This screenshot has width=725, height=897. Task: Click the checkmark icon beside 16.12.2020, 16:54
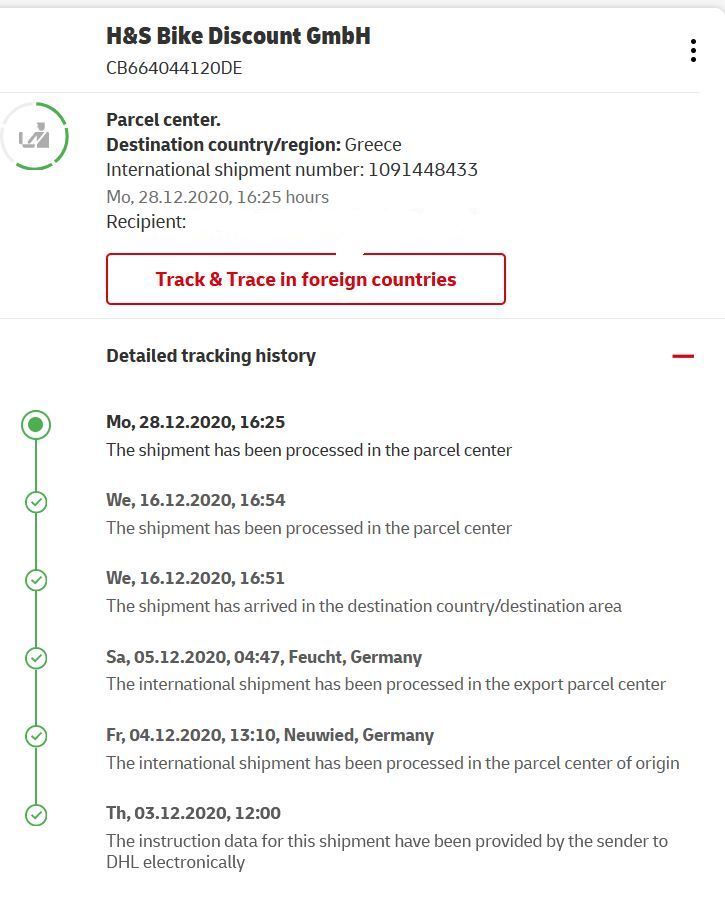click(x=36, y=502)
